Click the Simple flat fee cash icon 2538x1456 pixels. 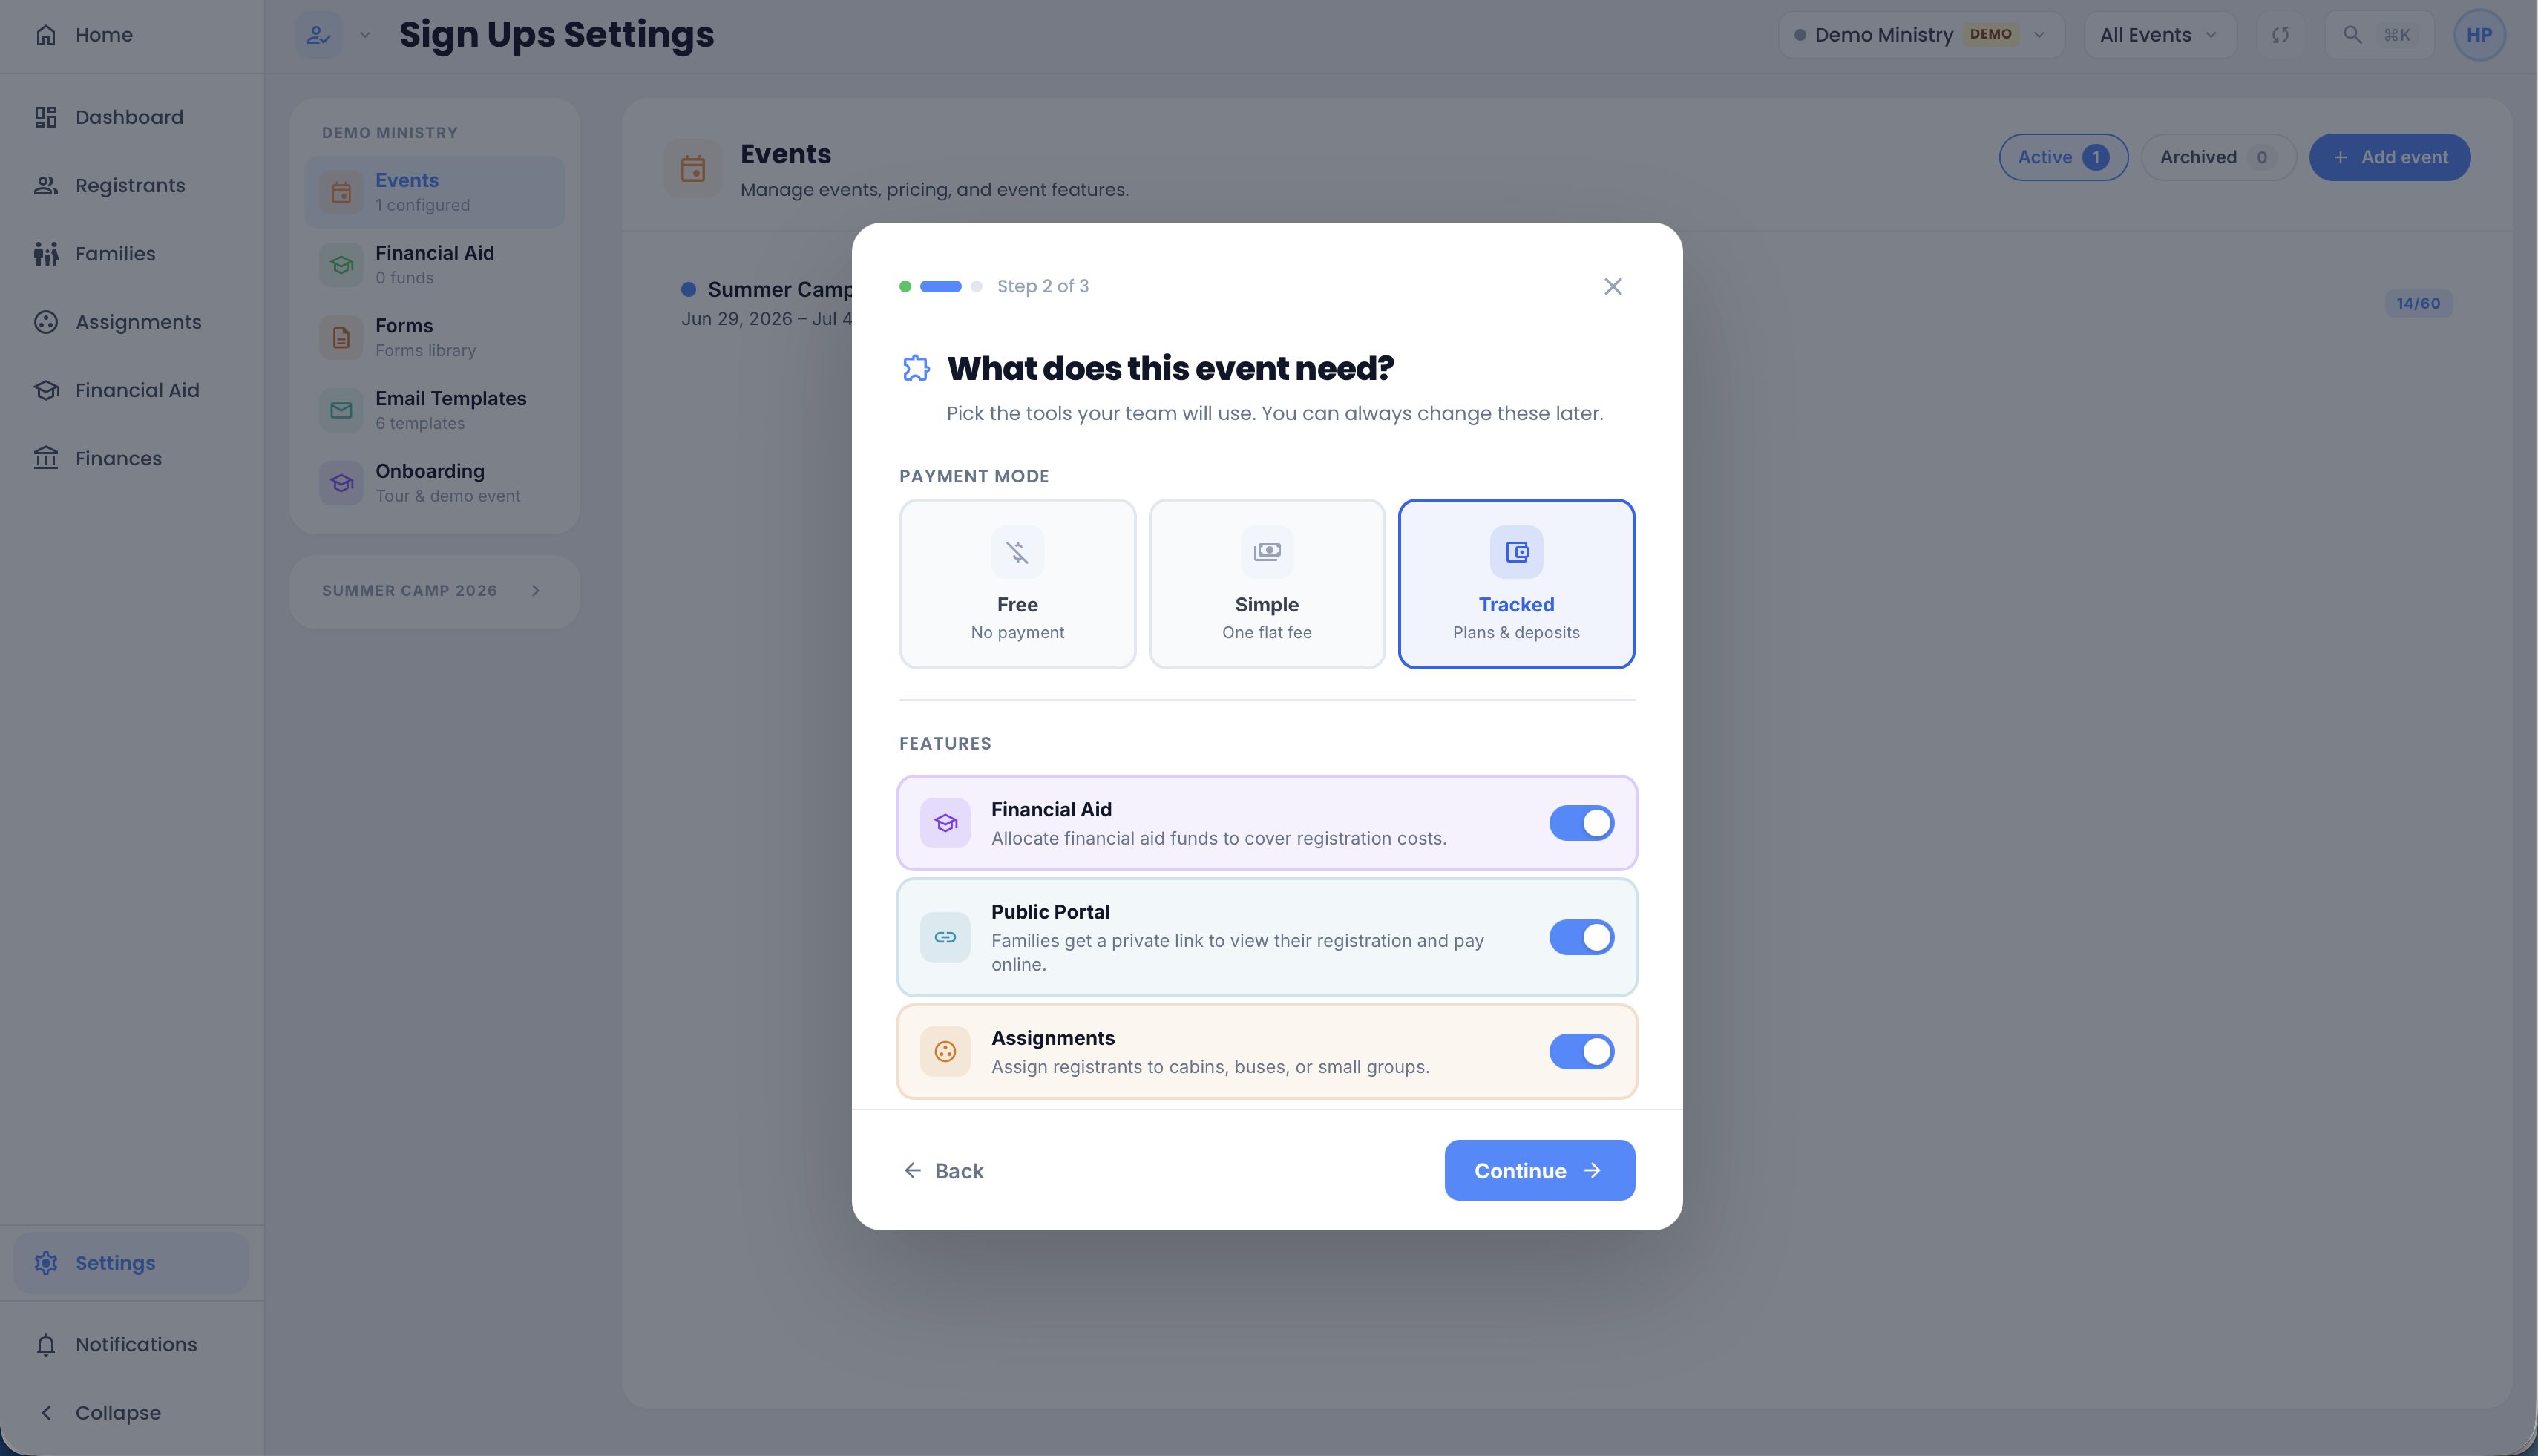coord(1267,552)
